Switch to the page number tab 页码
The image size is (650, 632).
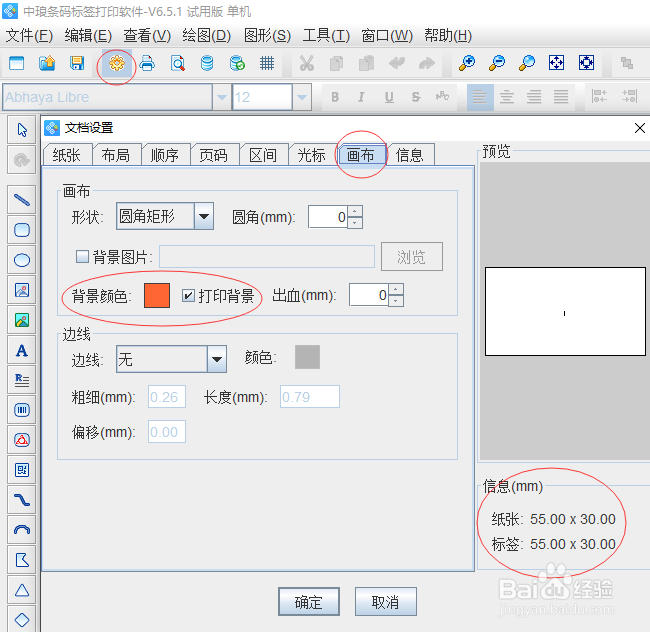click(214, 155)
